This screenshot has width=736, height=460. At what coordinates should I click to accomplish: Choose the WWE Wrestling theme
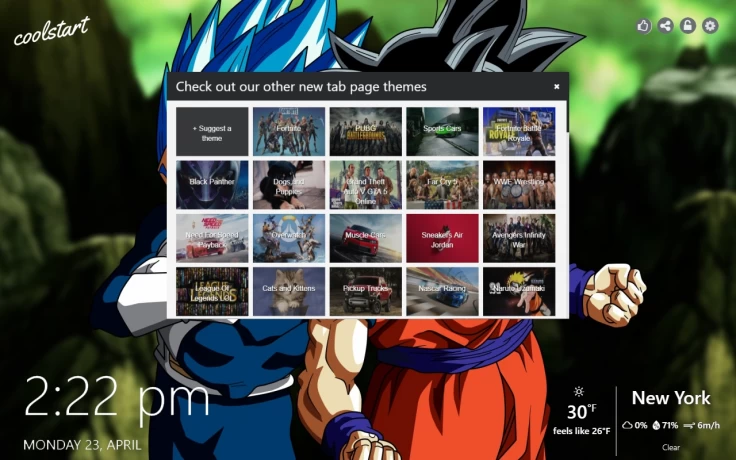[519, 184]
